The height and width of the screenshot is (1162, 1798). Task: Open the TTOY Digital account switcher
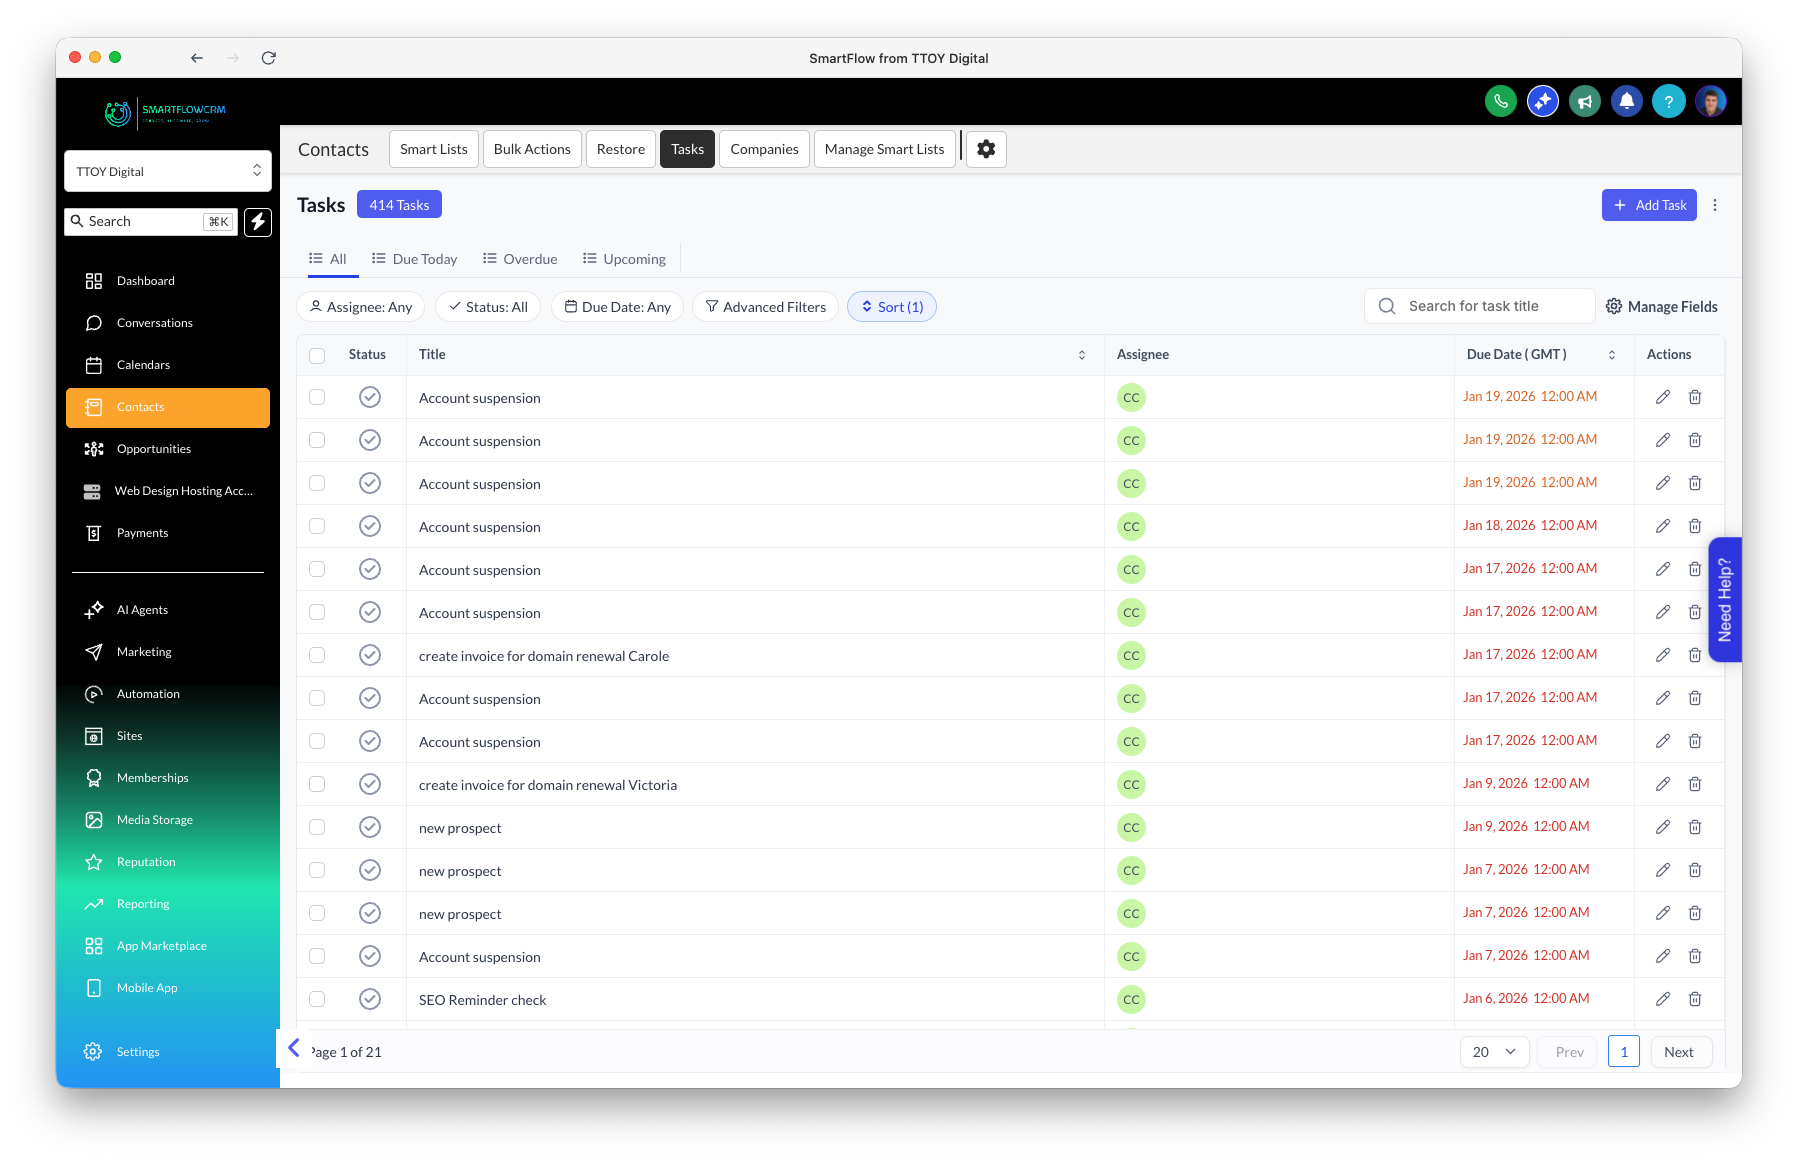pos(167,170)
